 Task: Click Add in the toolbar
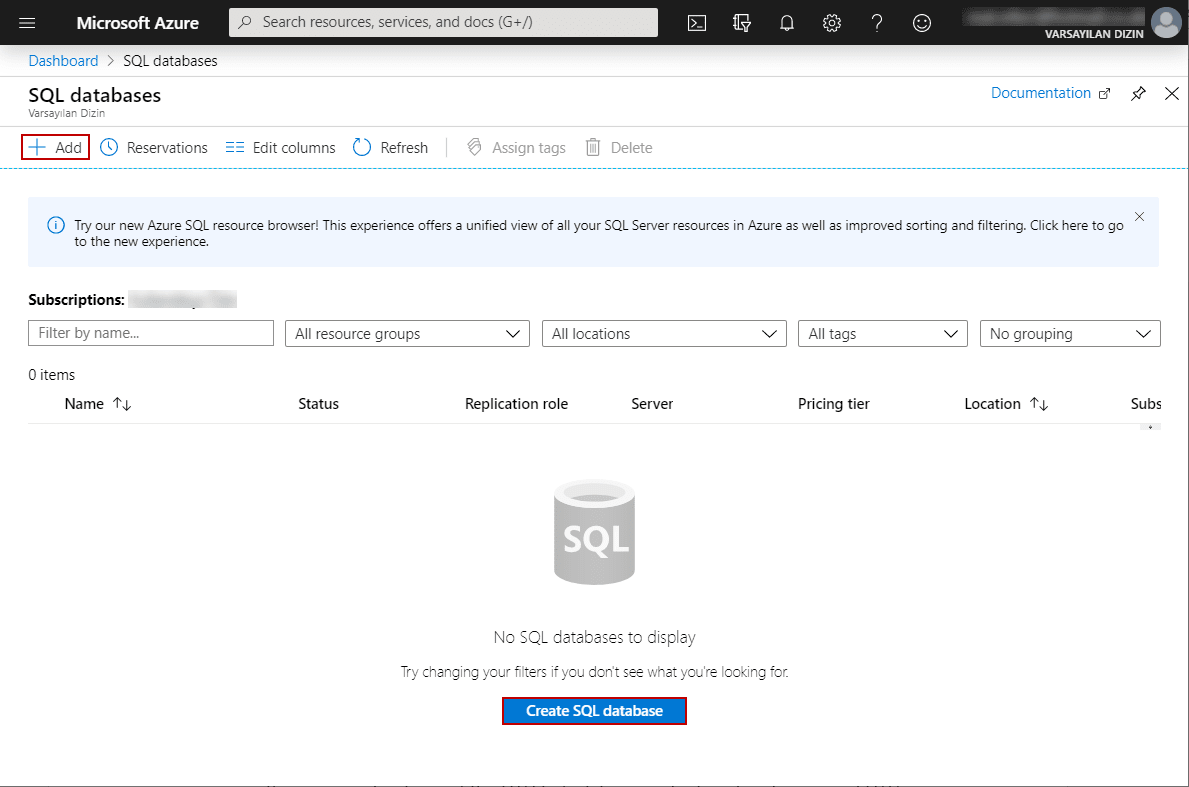[x=55, y=147]
